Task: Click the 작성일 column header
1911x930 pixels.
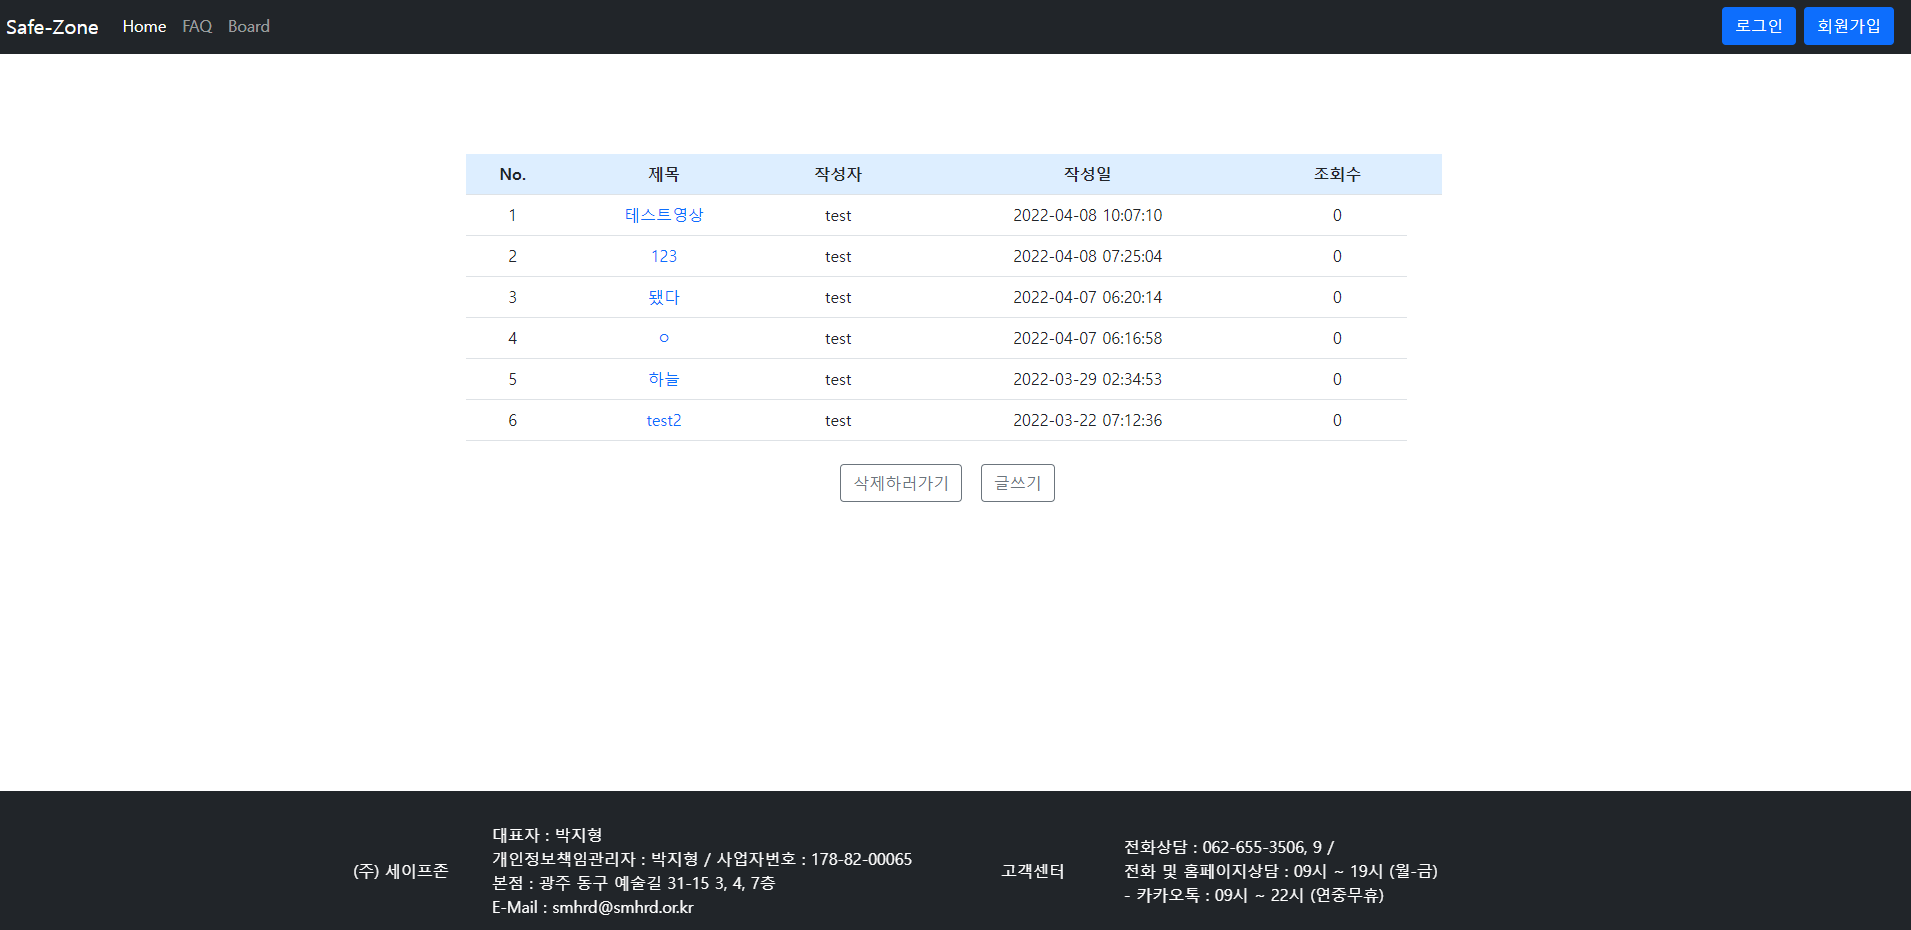Action: tap(1087, 173)
